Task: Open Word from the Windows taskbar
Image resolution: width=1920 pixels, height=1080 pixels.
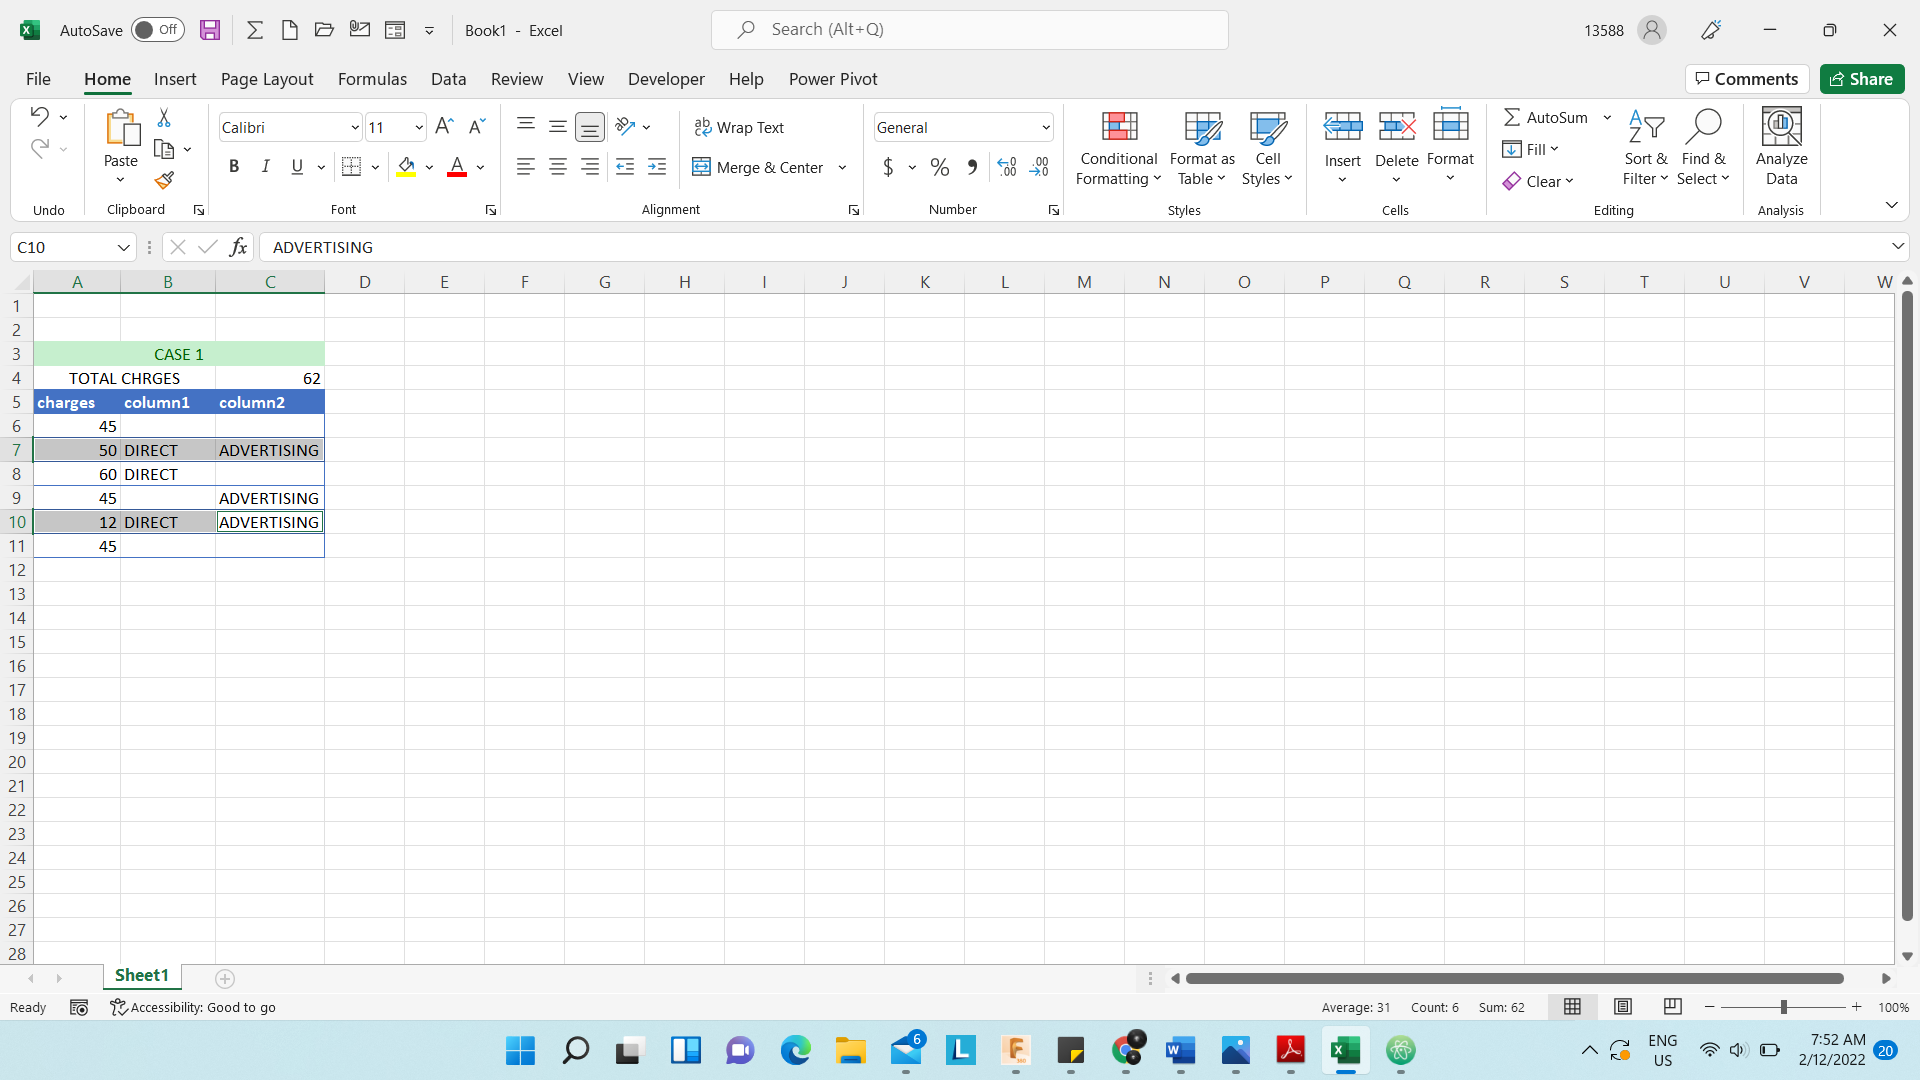Action: [x=1181, y=1050]
